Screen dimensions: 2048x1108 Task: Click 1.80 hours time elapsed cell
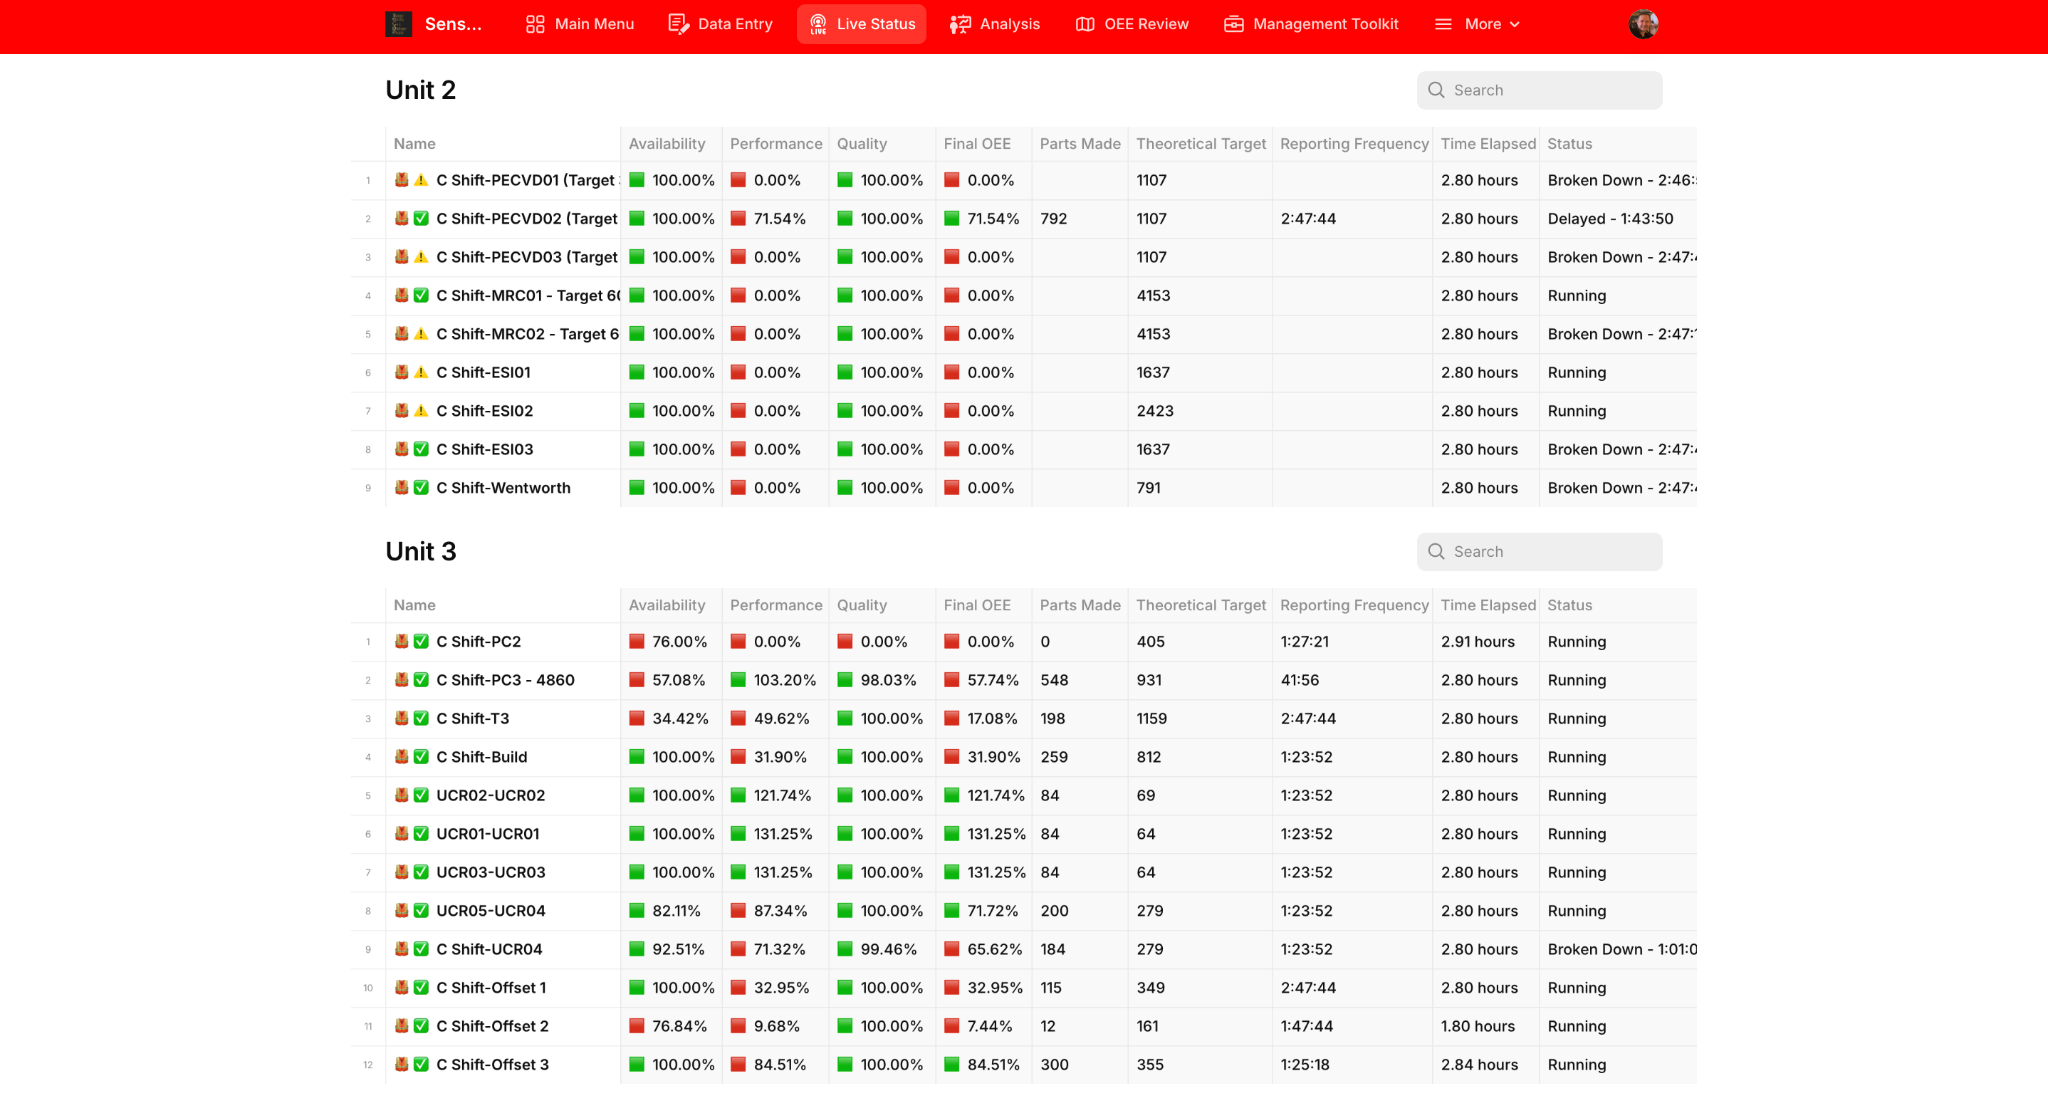coord(1478,1026)
